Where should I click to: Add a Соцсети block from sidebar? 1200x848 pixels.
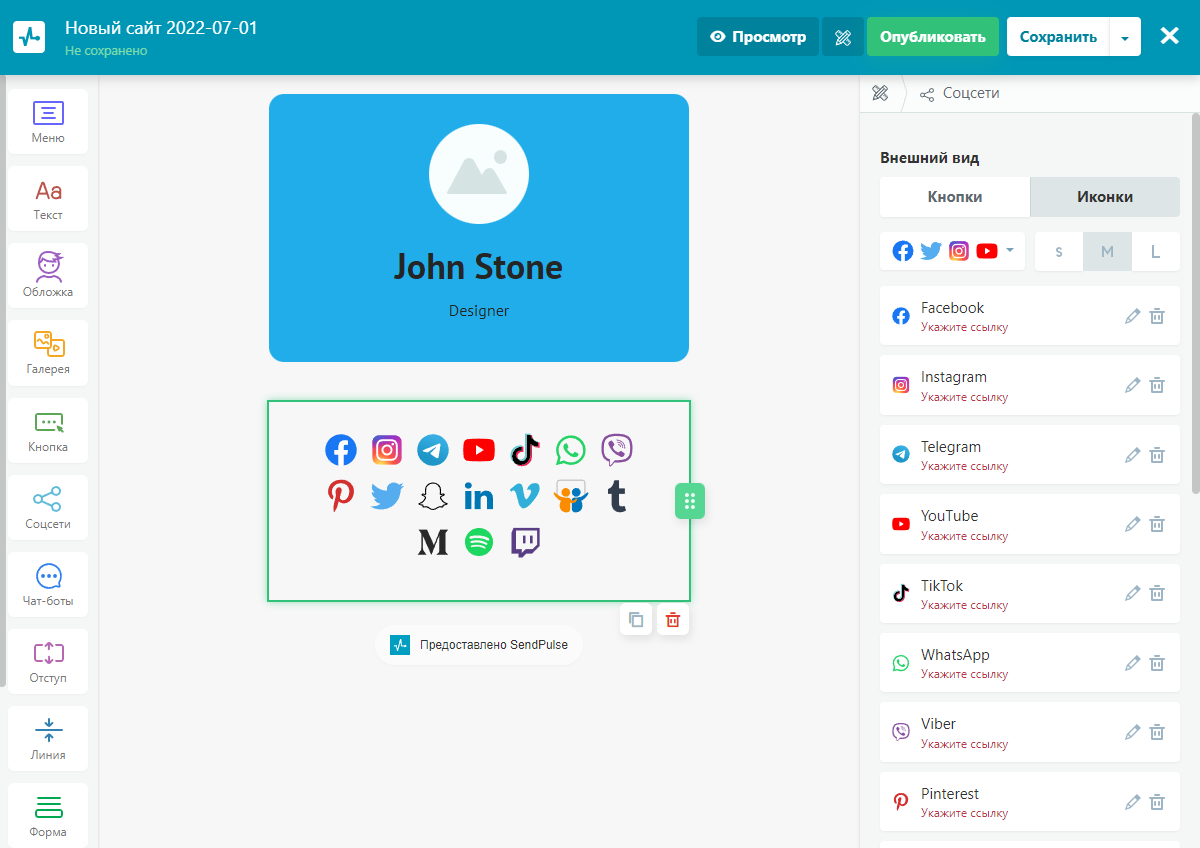pos(48,508)
